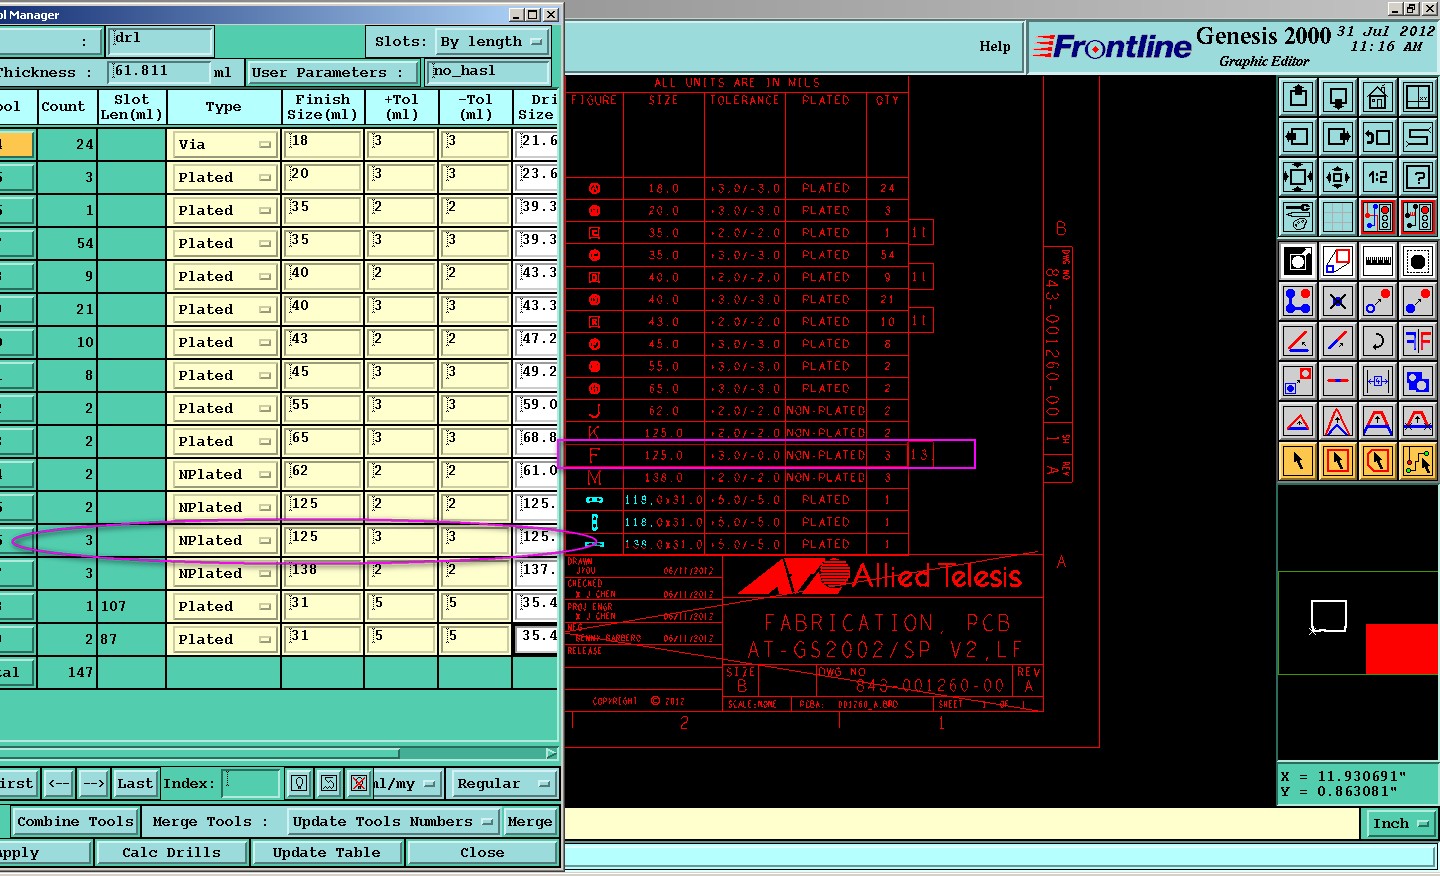The image size is (1440, 876).
Task: Select the net-trace pointer select tool
Action: click(1418, 461)
